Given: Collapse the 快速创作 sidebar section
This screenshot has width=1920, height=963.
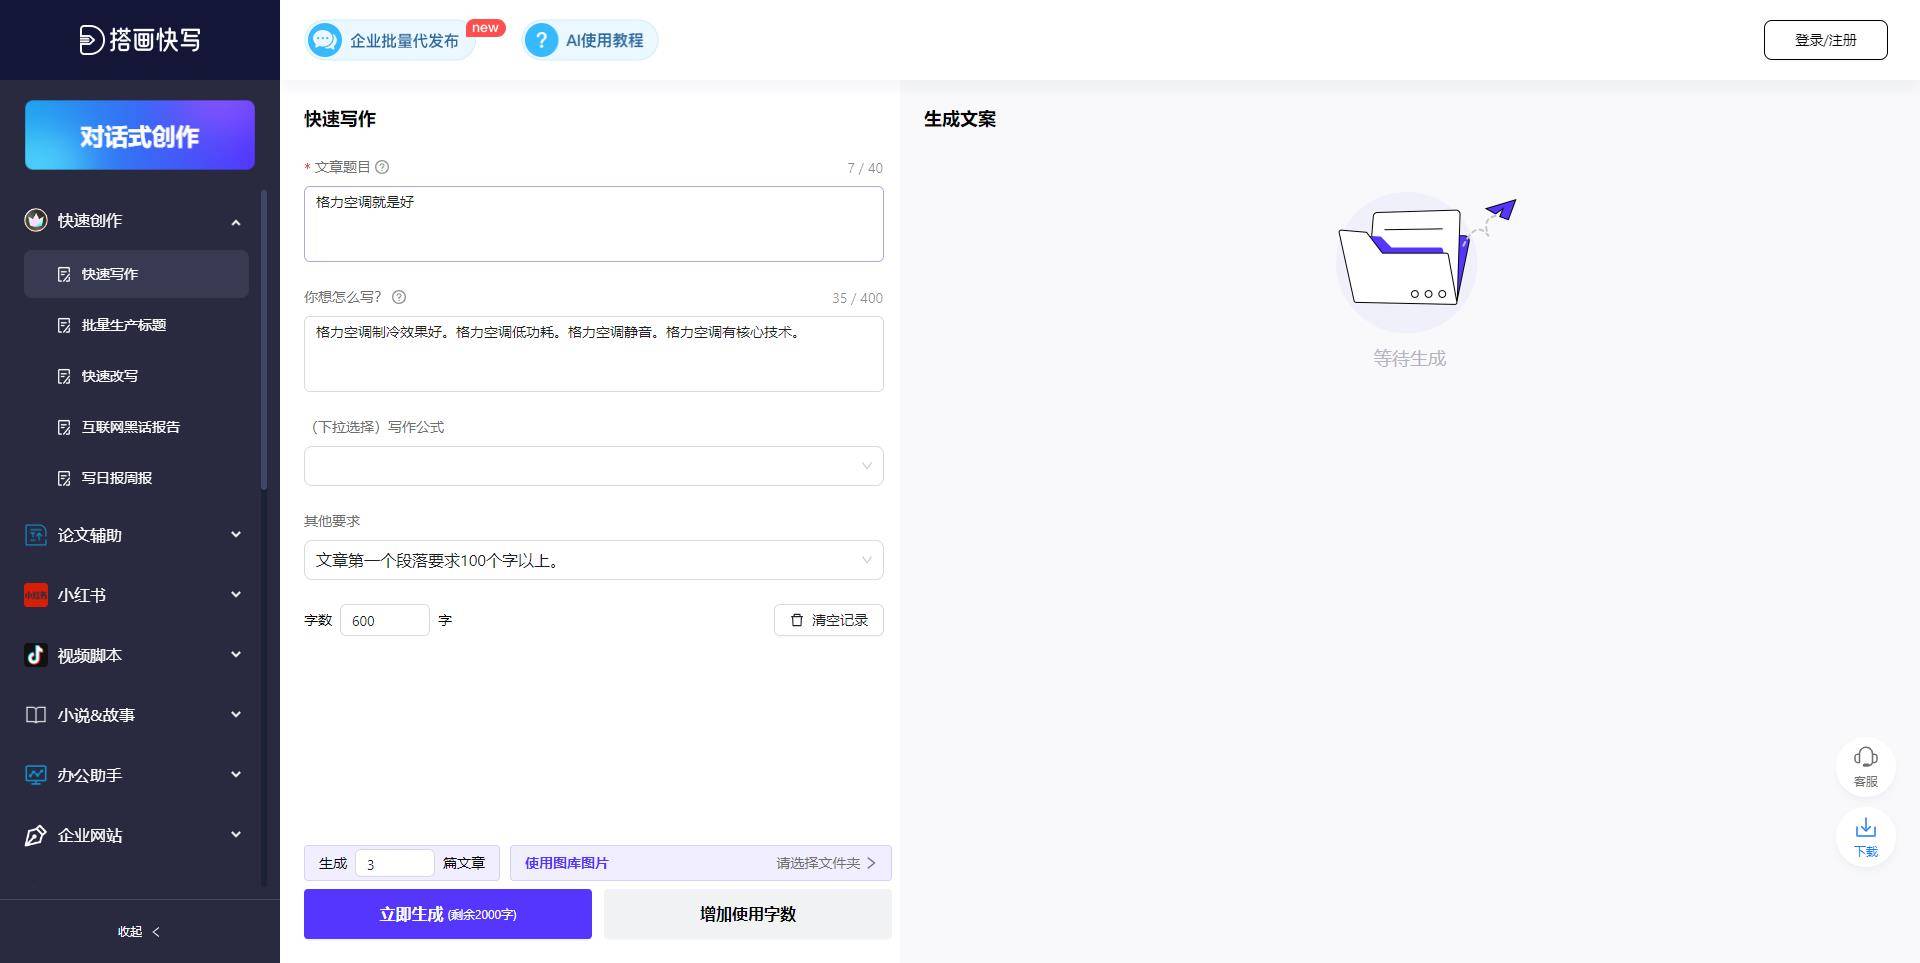Looking at the screenshot, I should (236, 221).
